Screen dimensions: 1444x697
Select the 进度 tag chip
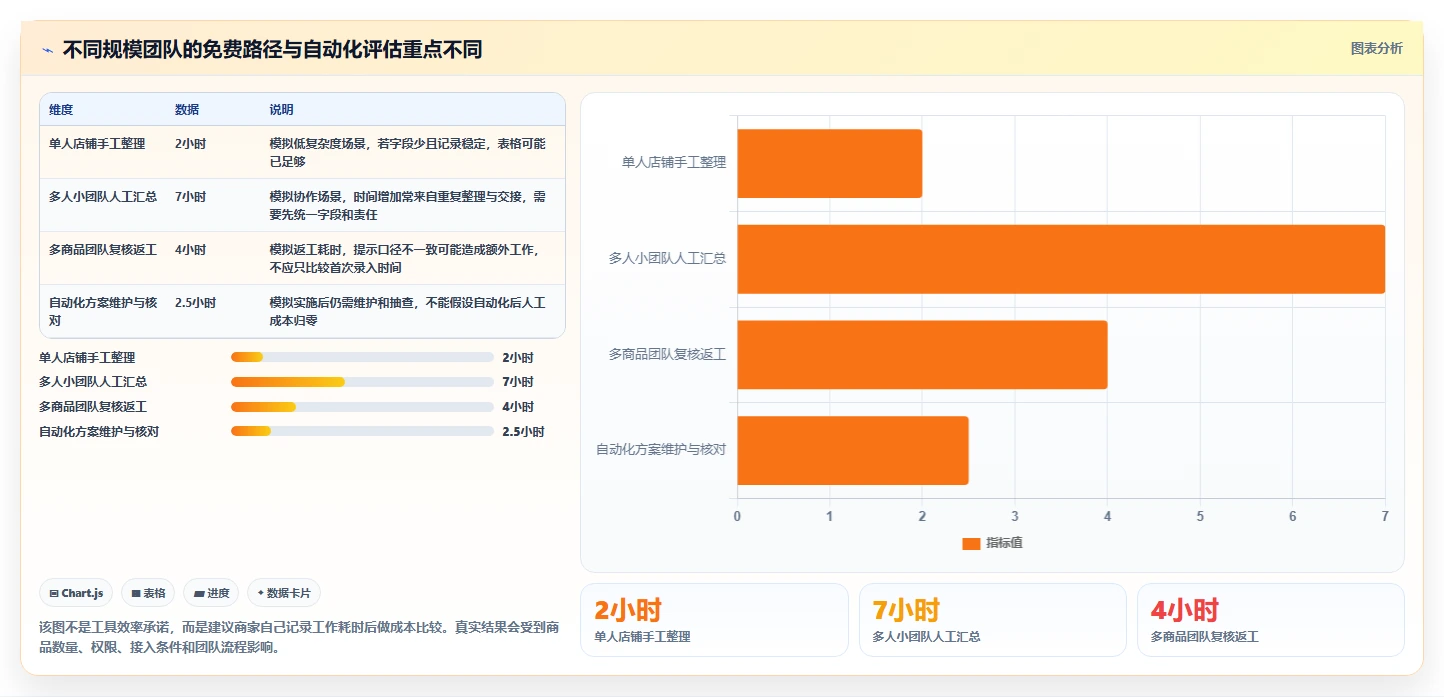(211, 593)
